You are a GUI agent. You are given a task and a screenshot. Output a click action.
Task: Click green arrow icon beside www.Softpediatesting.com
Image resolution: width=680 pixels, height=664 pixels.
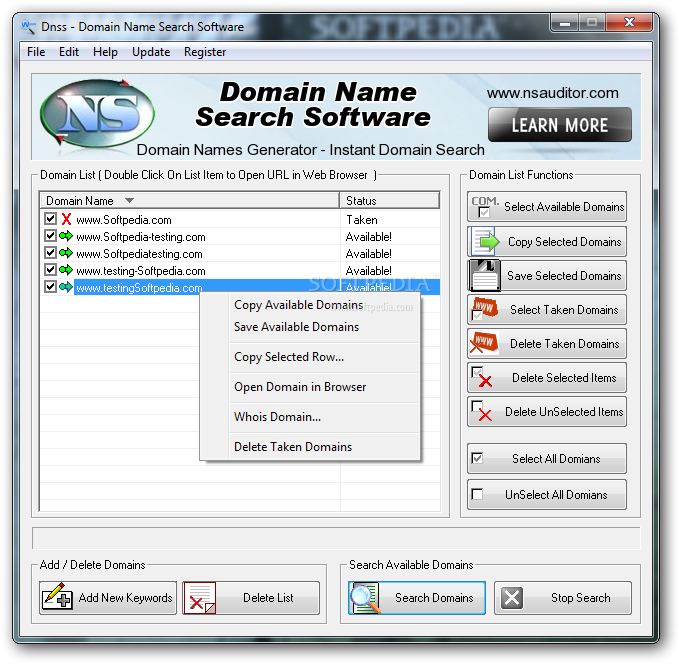click(66, 253)
